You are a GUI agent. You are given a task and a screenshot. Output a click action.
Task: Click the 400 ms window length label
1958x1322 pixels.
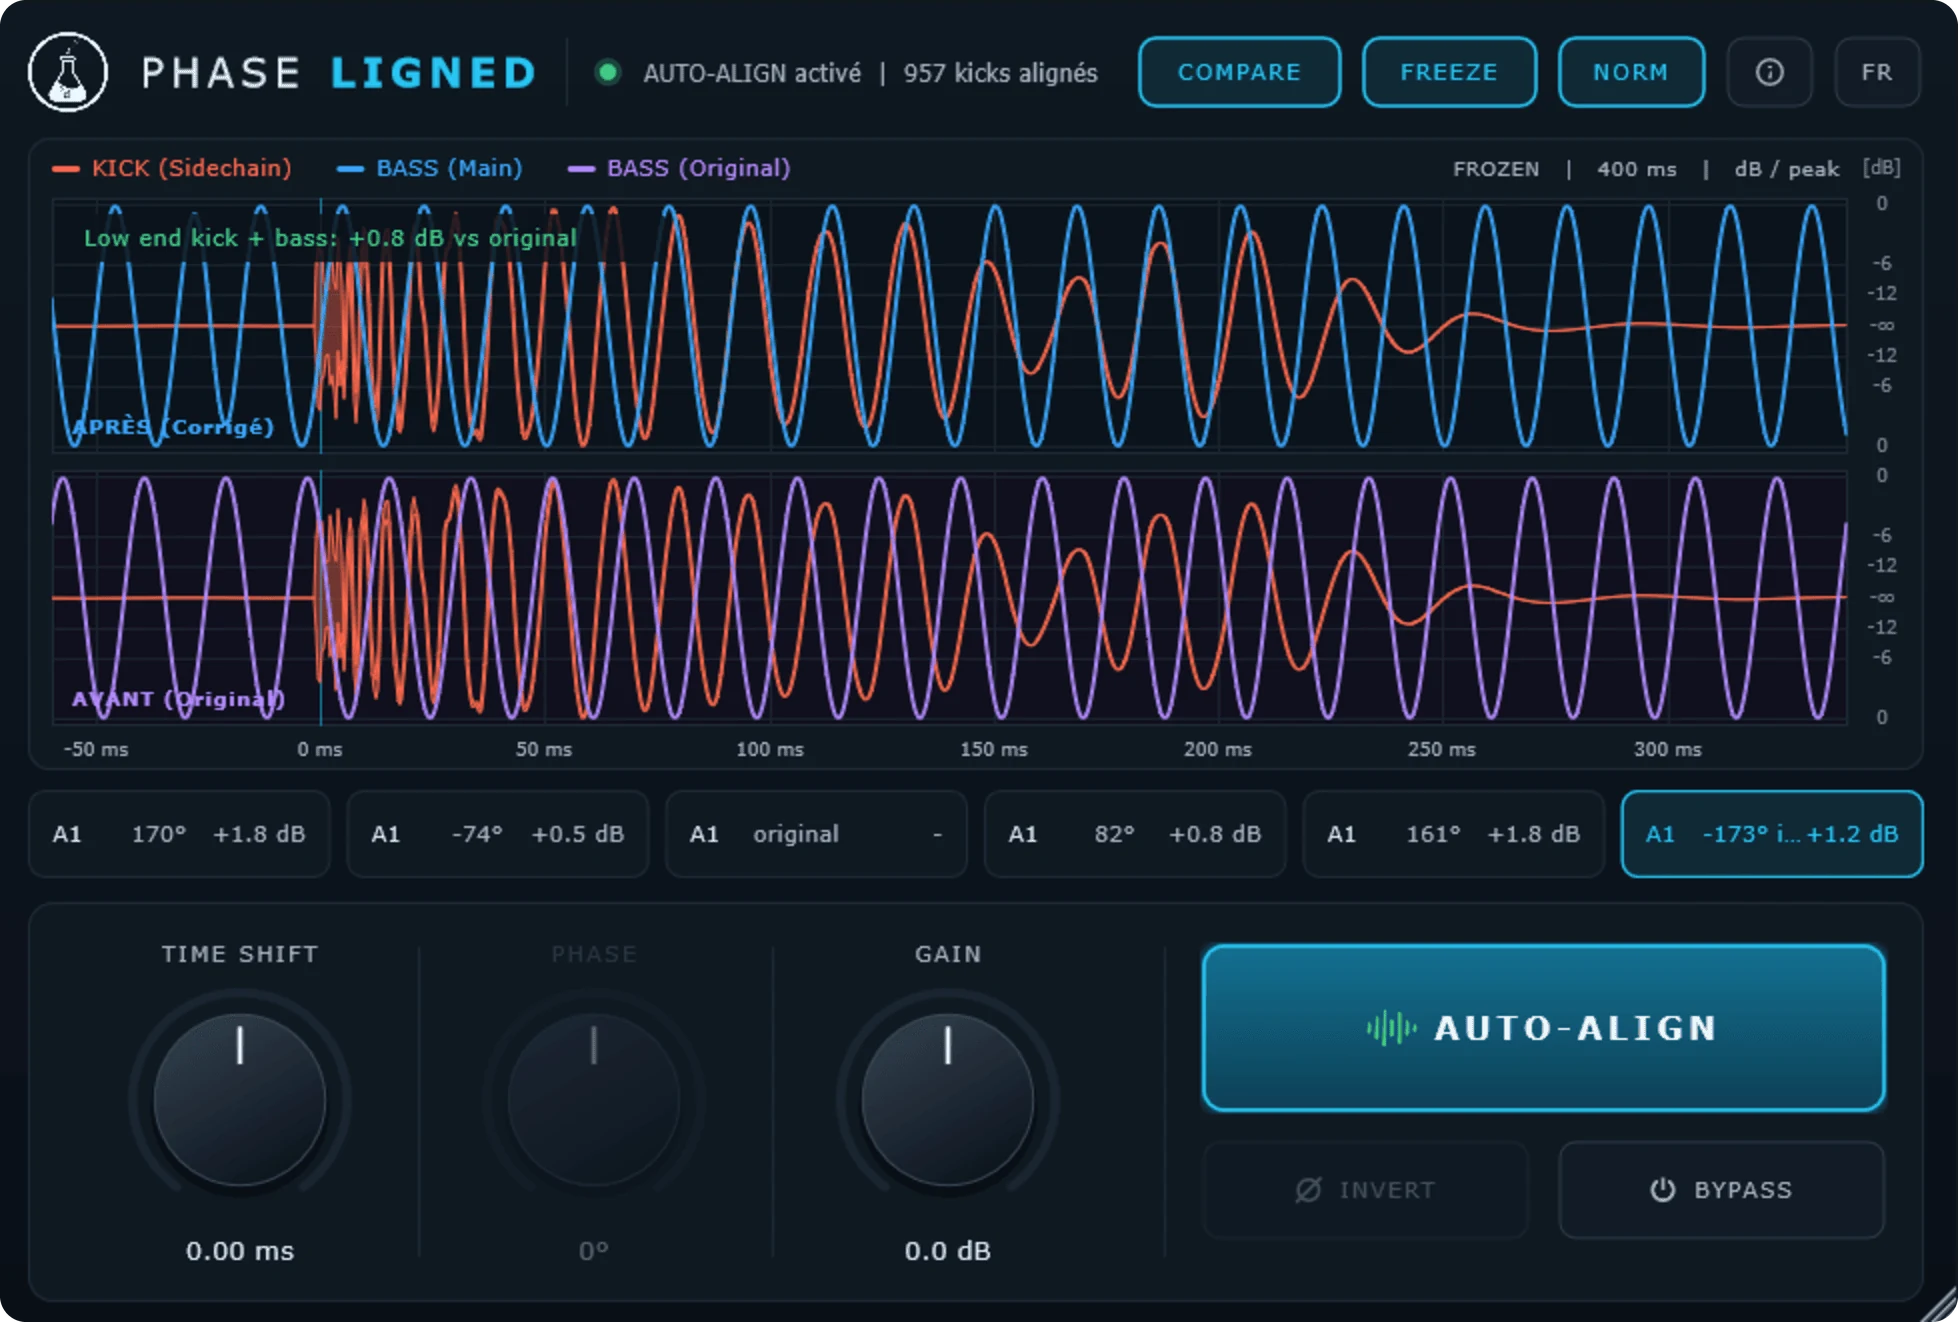(1637, 169)
